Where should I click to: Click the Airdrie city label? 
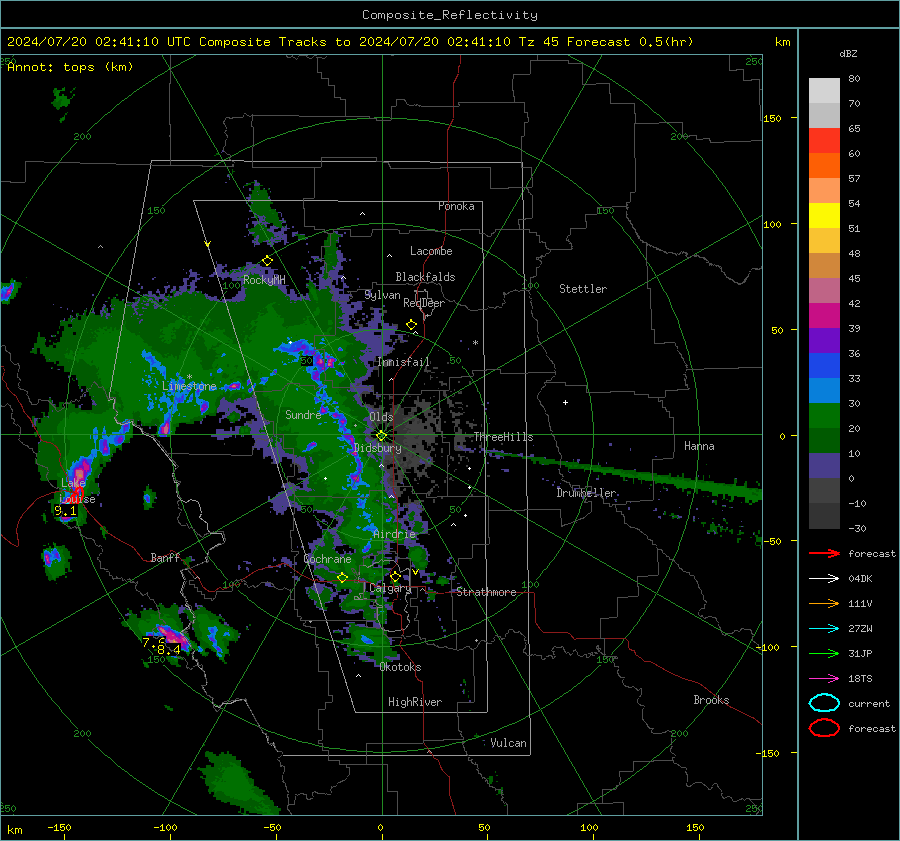pyautogui.click(x=394, y=534)
